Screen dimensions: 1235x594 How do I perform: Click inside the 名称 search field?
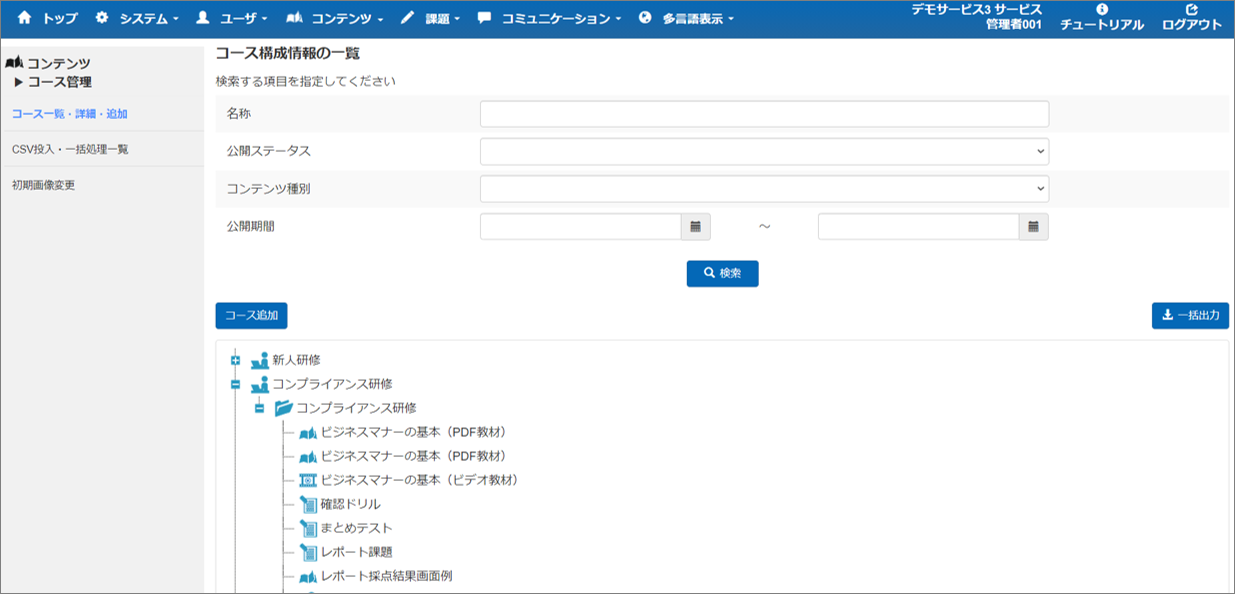click(763, 113)
